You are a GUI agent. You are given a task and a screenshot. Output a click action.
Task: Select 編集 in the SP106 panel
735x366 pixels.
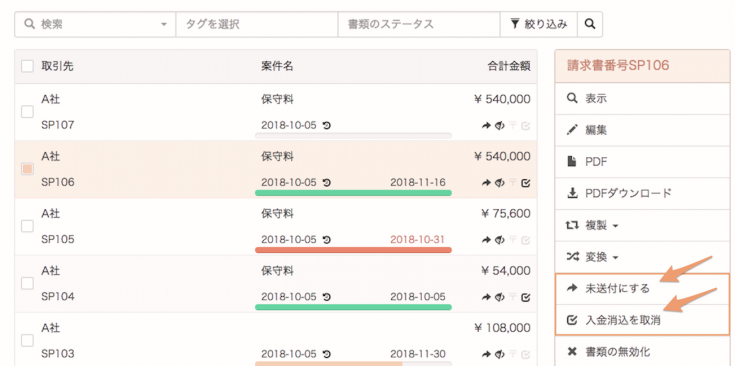[x=642, y=130]
